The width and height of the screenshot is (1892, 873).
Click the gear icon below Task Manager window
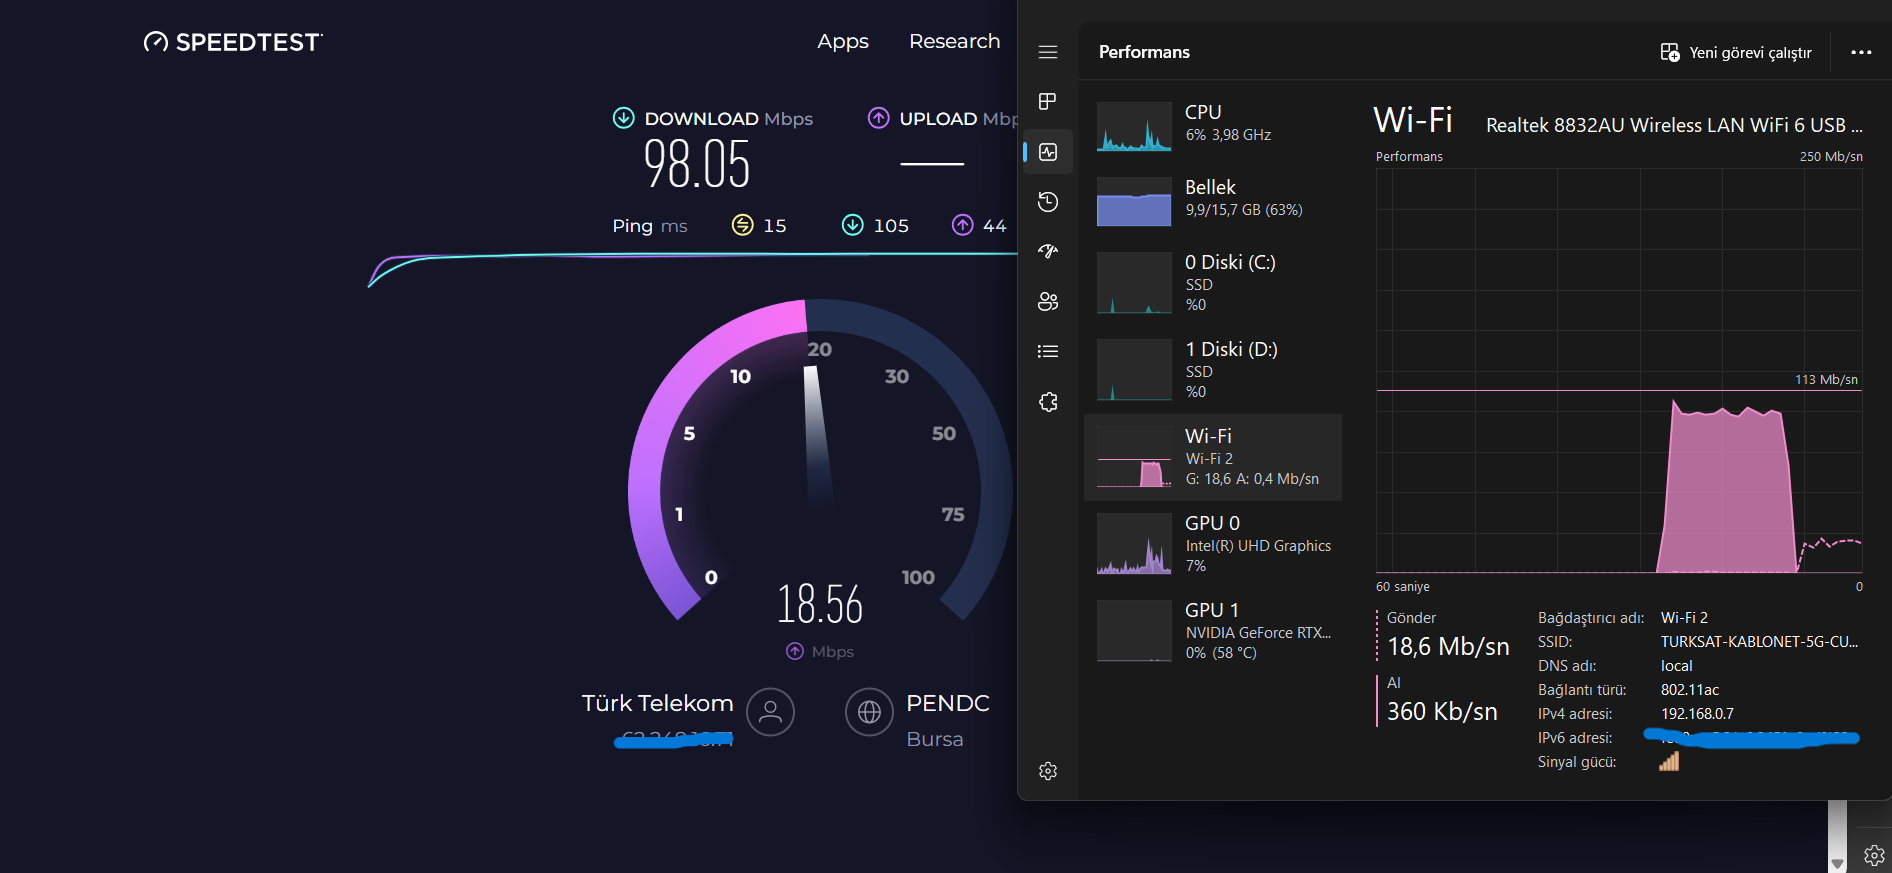[x=1874, y=856]
